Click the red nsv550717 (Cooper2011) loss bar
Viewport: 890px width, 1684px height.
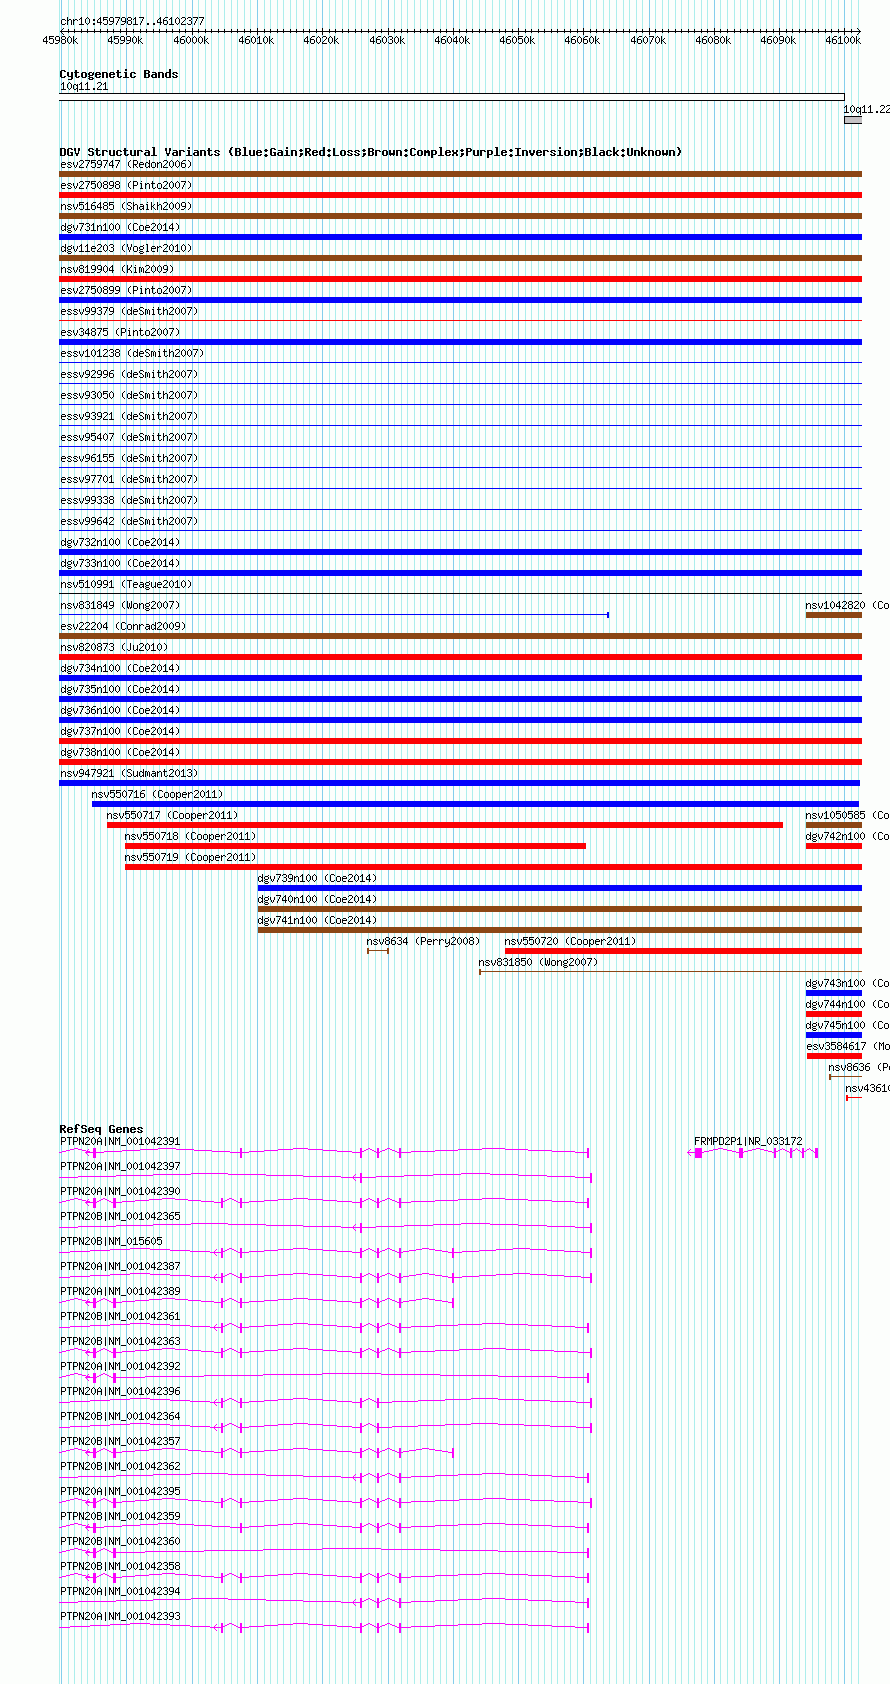(445, 825)
